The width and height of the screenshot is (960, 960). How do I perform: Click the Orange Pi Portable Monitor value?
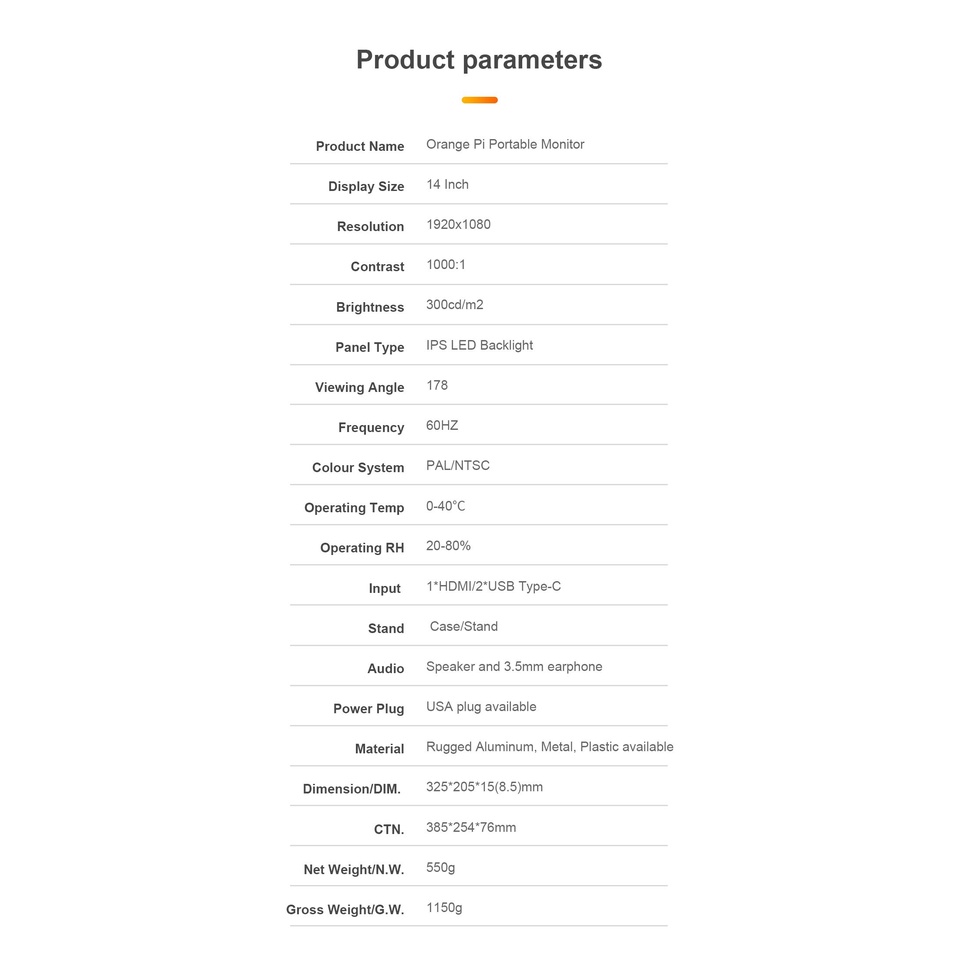pos(505,145)
